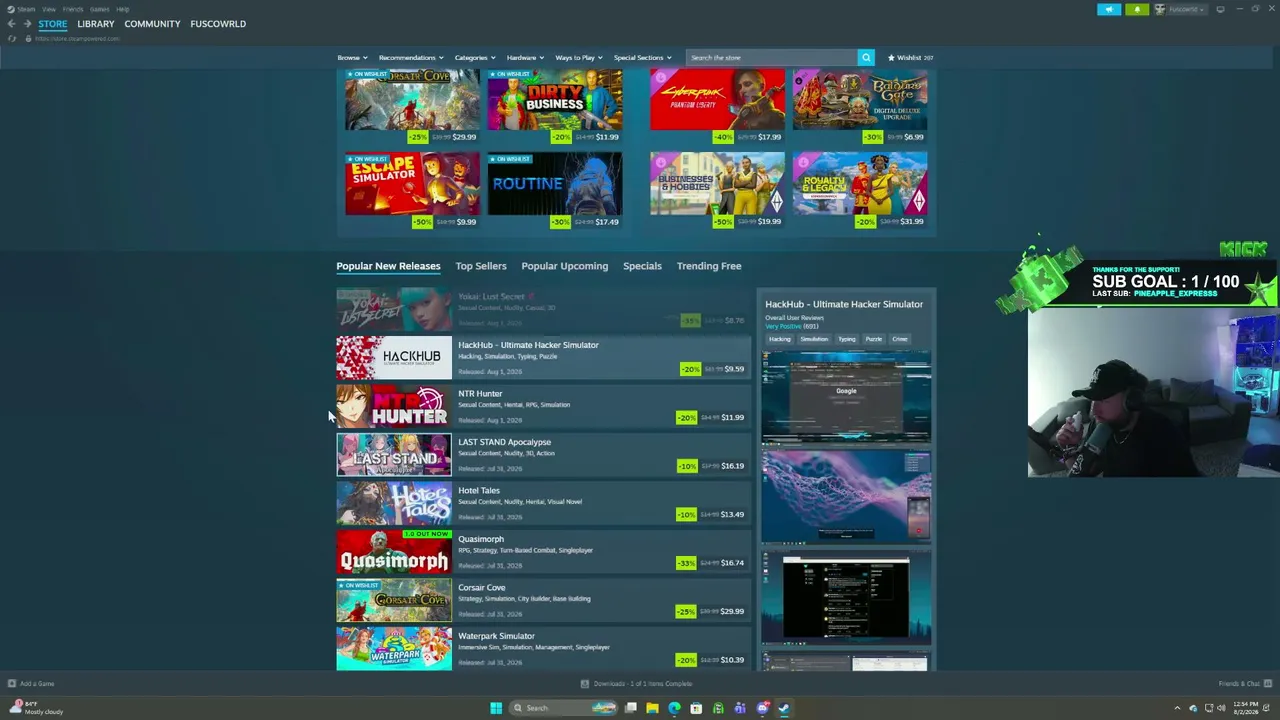Open the Wishlist link
This screenshot has width=1280, height=720.
pos(910,58)
